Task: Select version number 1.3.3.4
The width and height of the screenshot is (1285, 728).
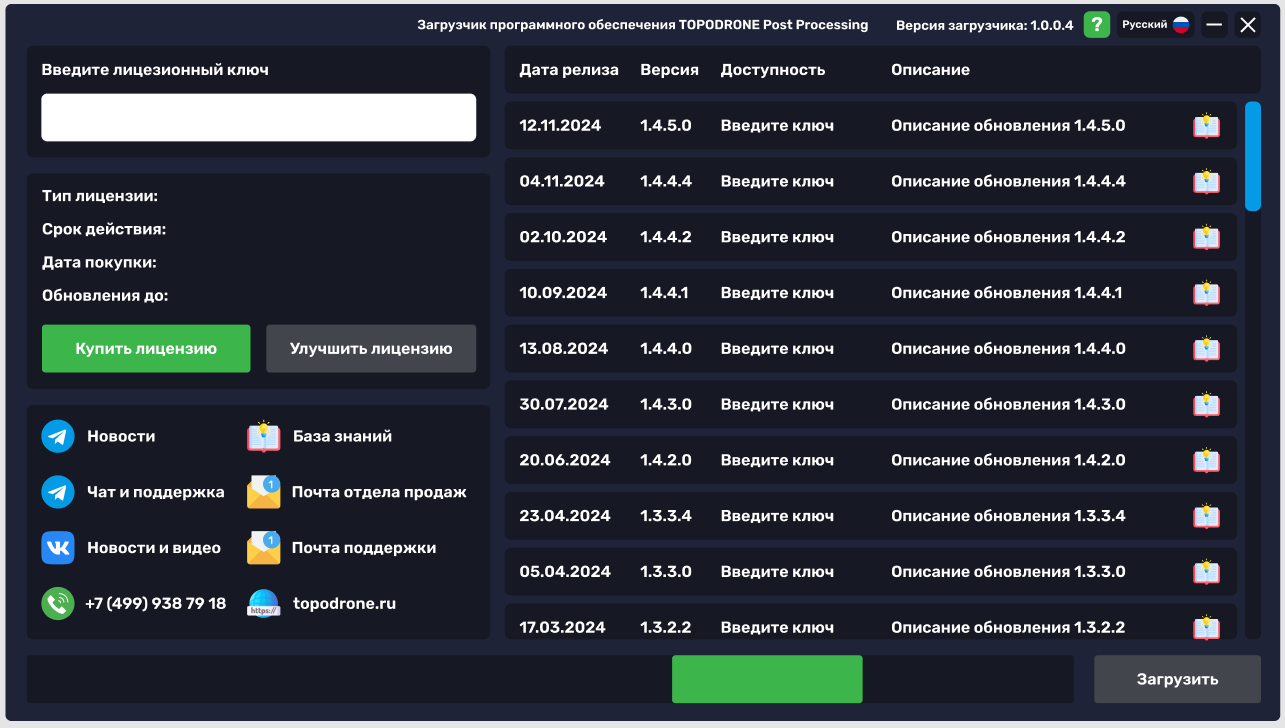Action: [666, 516]
